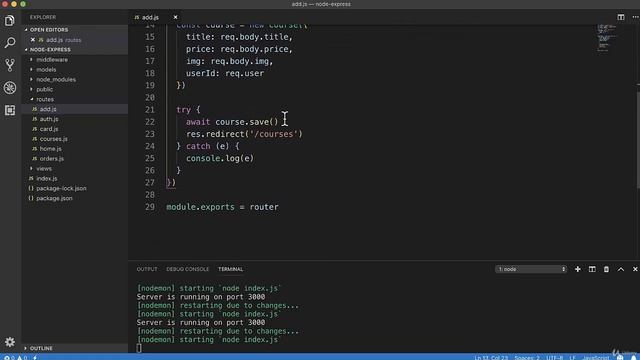640x360 pixels.
Task: Expand the public folder
Action: (44, 89)
